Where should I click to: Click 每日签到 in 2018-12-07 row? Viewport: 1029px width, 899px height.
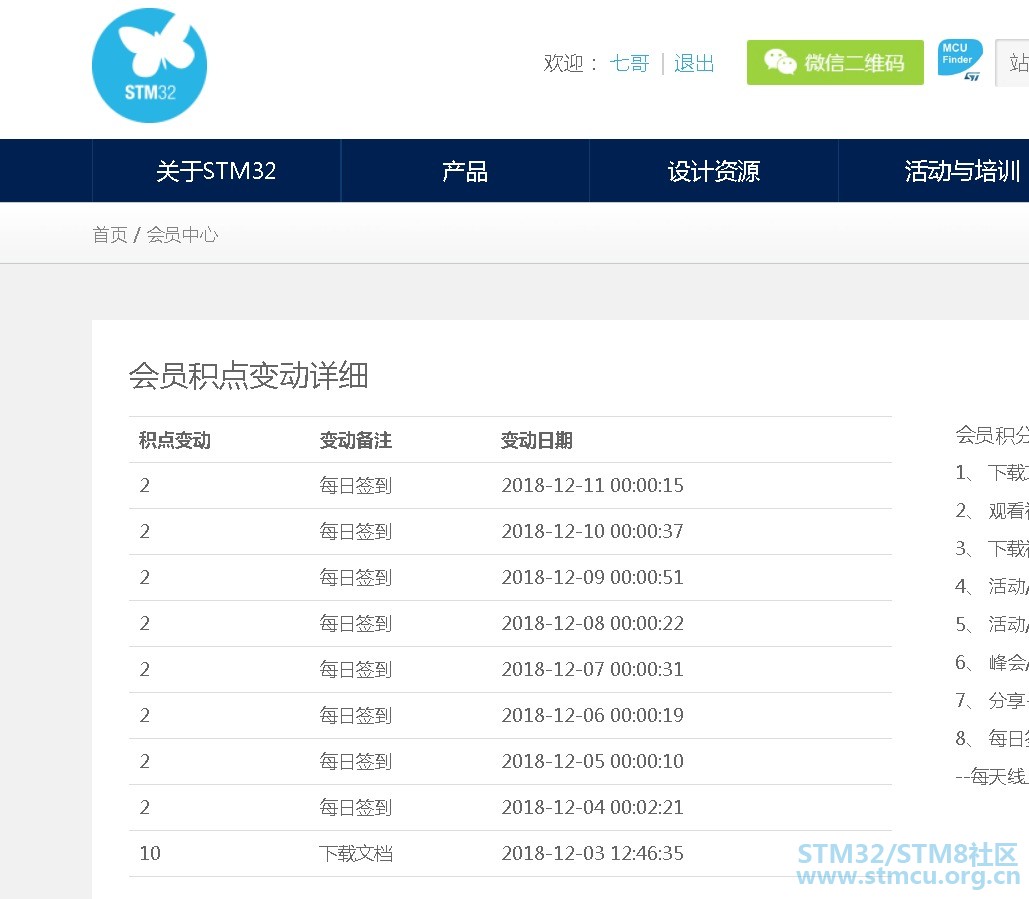click(356, 669)
